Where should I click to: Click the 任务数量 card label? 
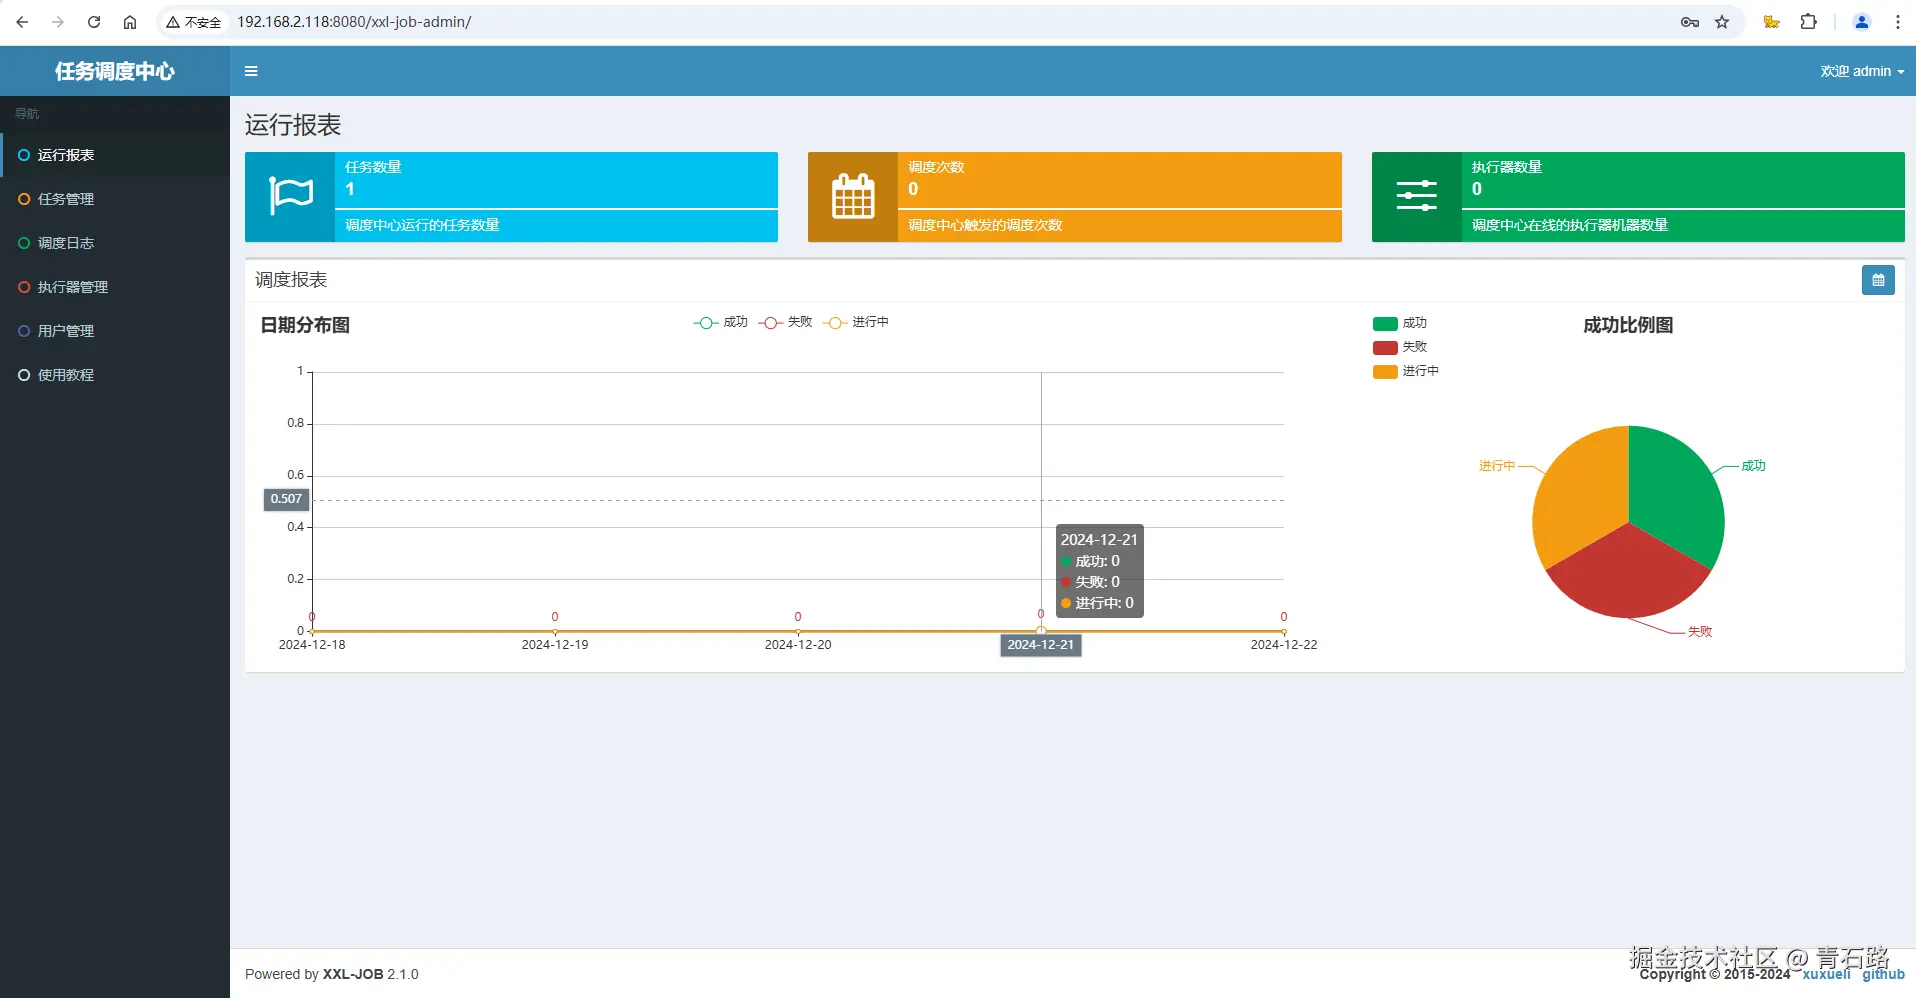click(373, 167)
